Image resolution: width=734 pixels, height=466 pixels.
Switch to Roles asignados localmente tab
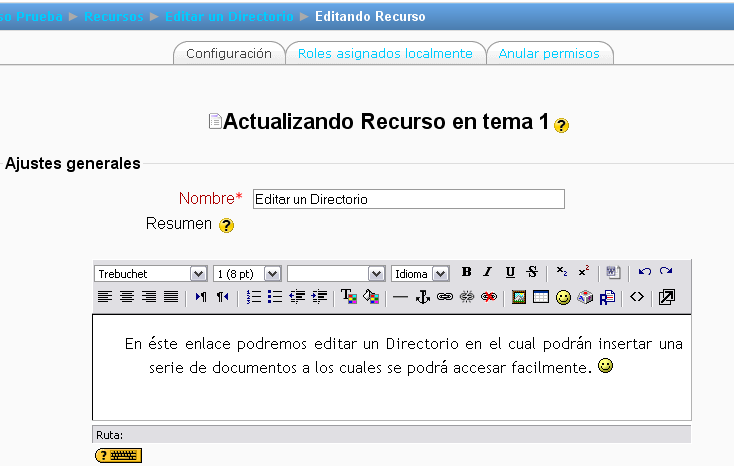tap(385, 54)
